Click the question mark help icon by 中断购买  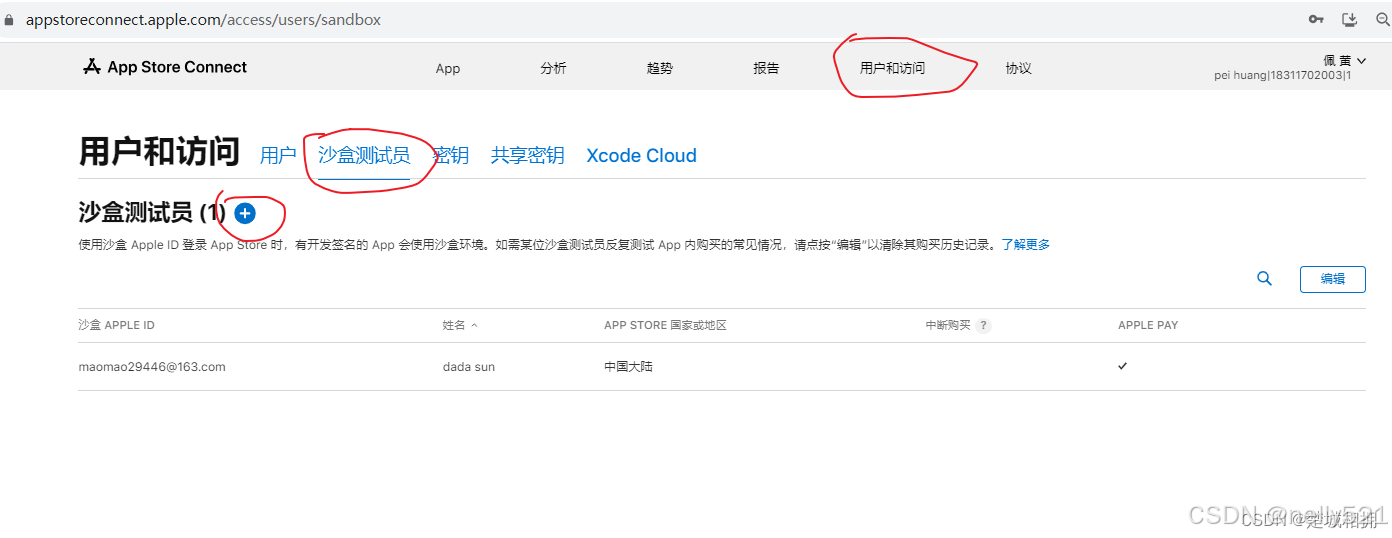983,325
